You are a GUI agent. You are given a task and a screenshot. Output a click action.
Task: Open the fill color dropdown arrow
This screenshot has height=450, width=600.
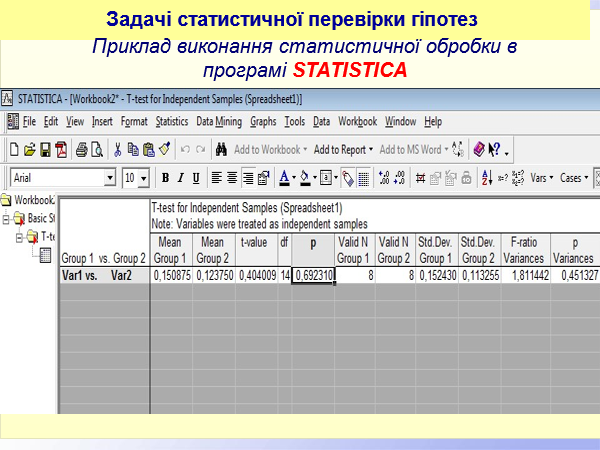315,178
